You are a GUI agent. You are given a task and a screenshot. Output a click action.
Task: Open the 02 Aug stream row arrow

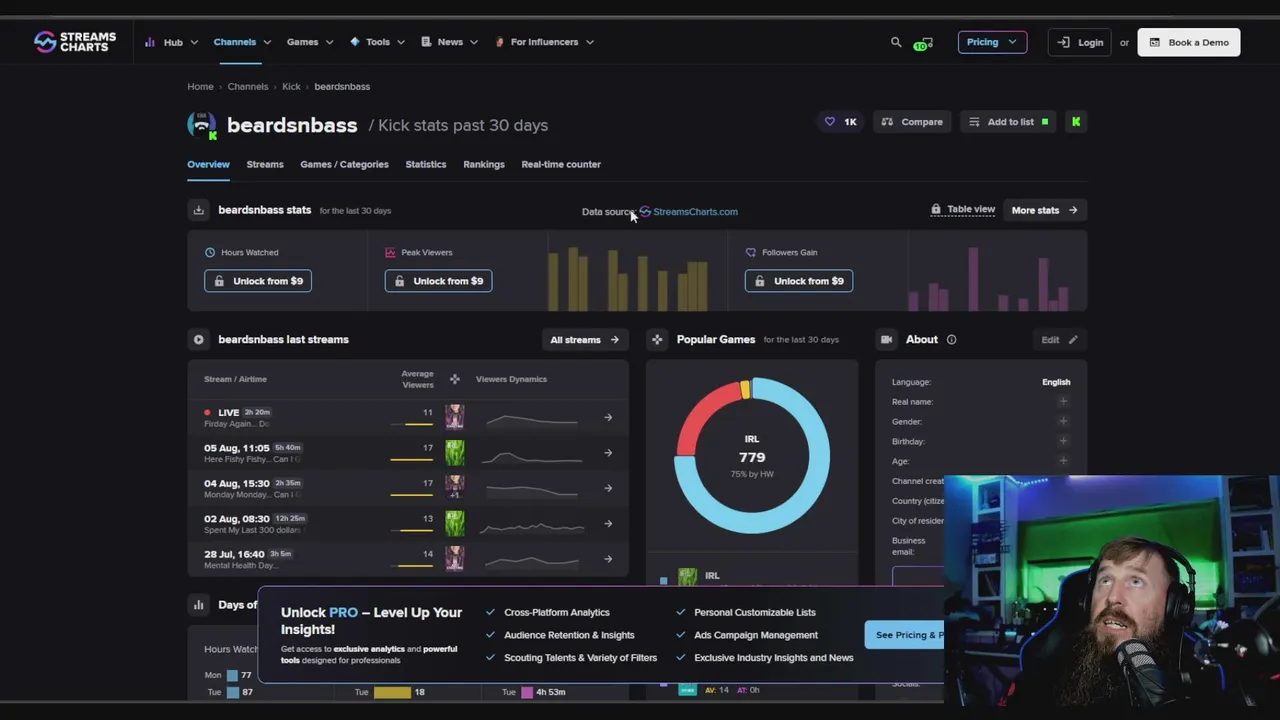608,524
